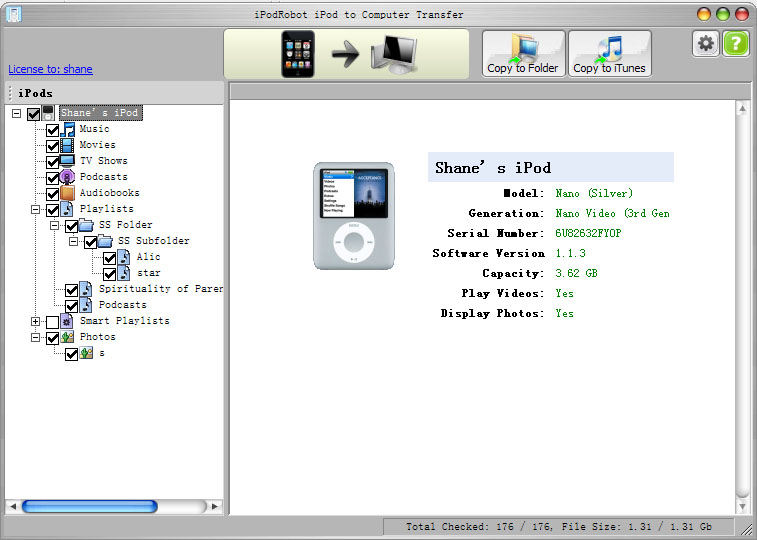
Task: Click the Nano (Silver) model value
Action: 594,194
